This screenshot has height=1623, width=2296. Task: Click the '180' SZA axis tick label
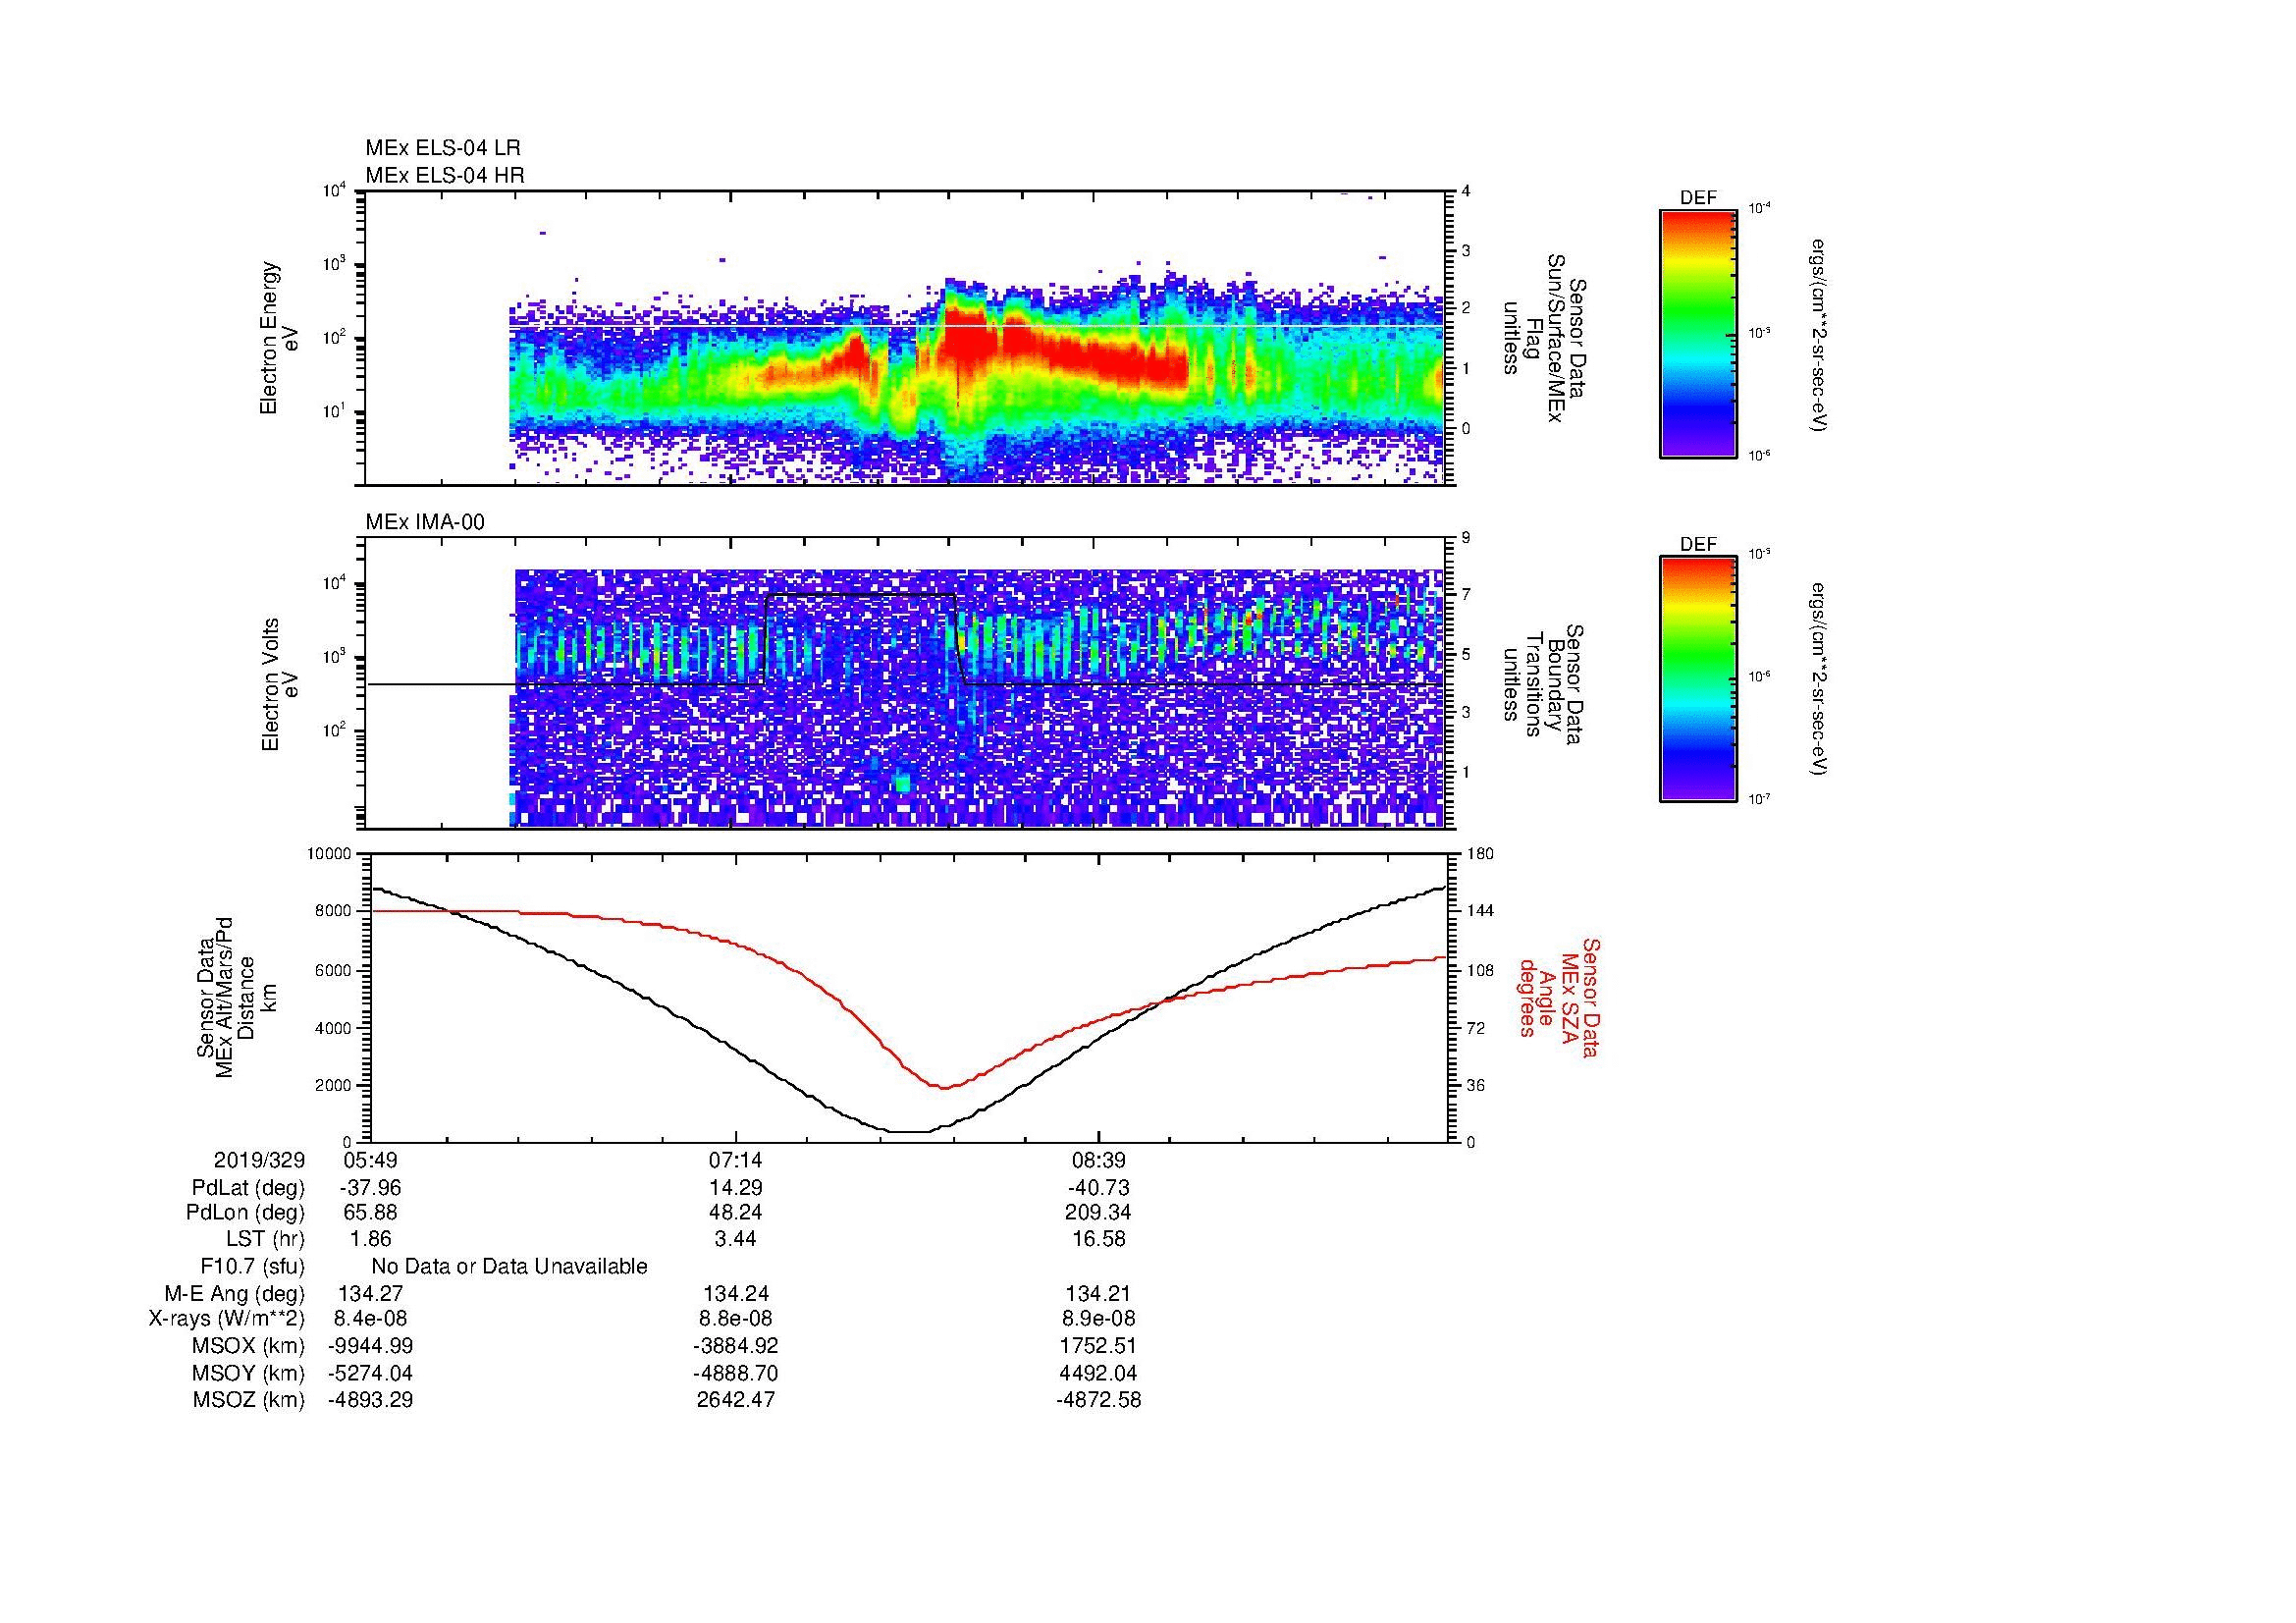click(x=1480, y=854)
